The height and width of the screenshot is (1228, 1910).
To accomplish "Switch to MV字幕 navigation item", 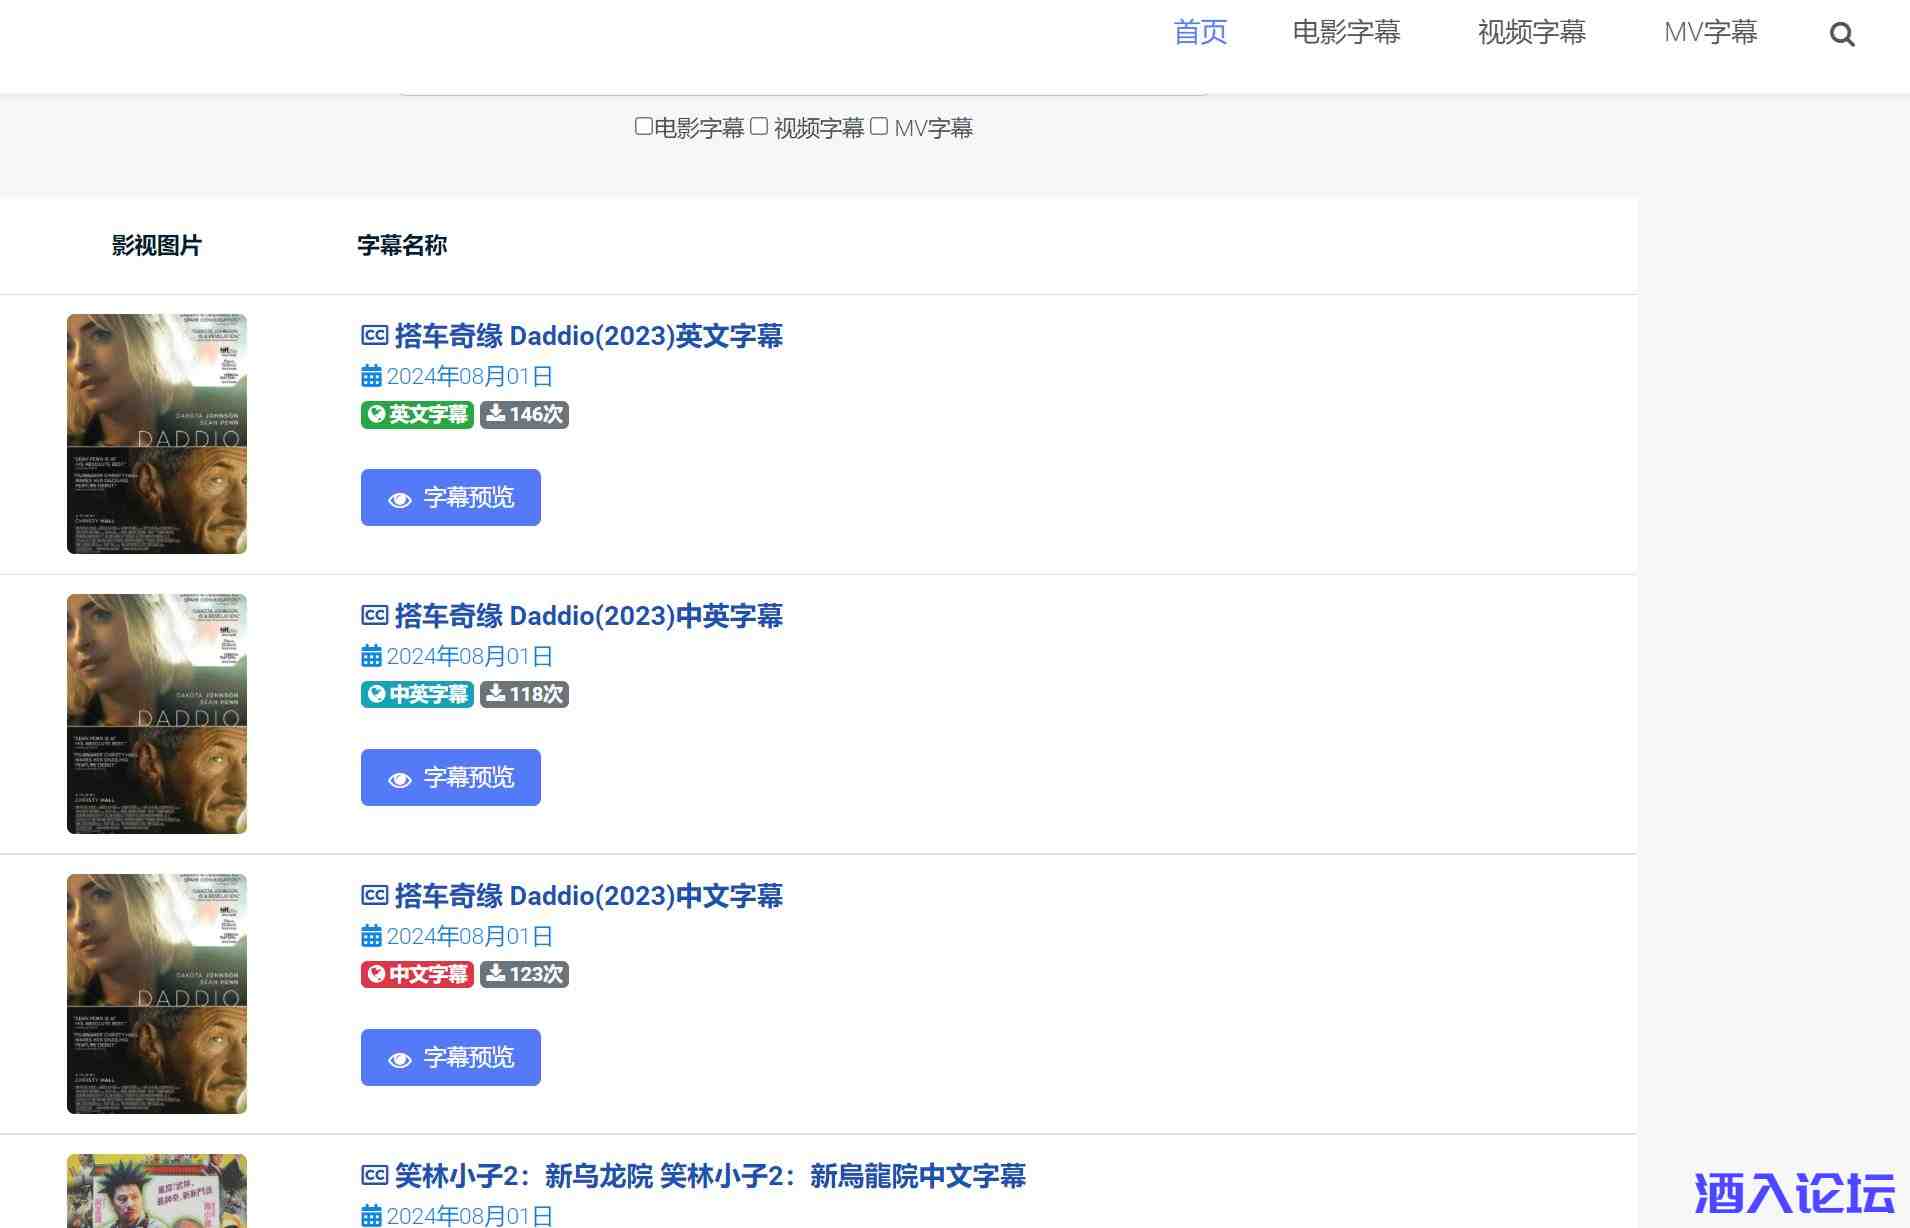I will 1710,32.
